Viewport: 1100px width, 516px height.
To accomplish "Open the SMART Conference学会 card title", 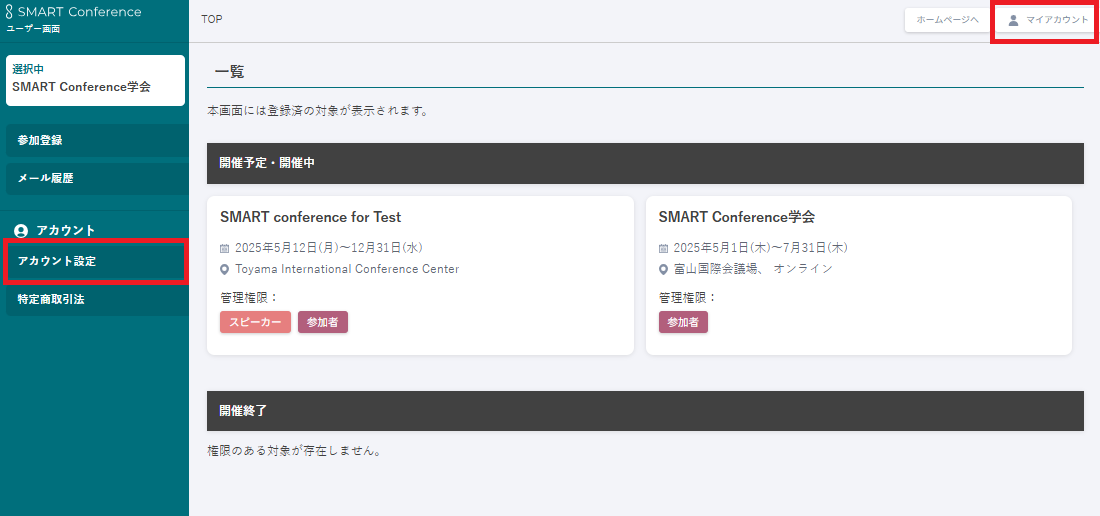I will 737,217.
